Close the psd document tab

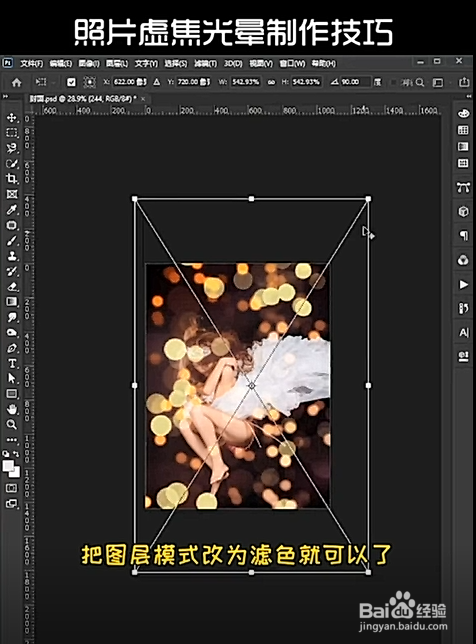coord(143,99)
